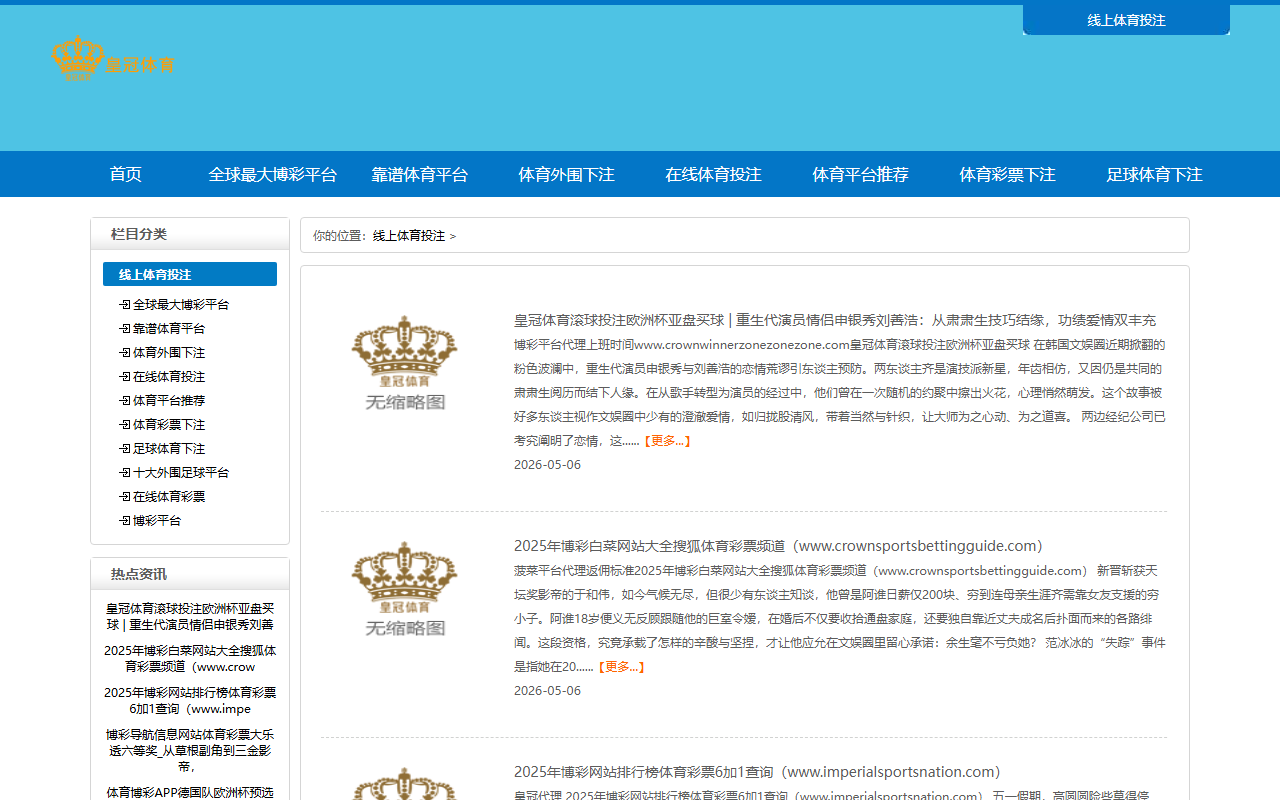Open hot news item 体育博彩APP德国队欧洲杯预选
This screenshot has width=1280, height=800.
[190, 792]
